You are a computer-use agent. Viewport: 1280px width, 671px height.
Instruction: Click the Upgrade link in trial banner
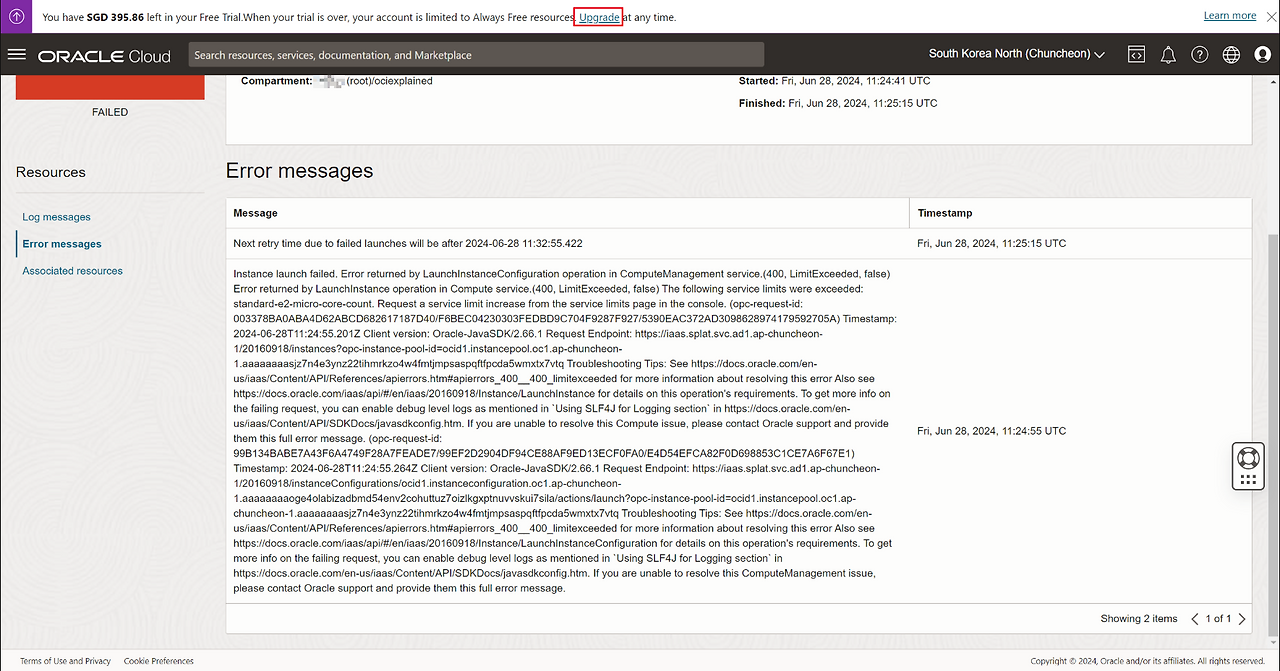pos(599,17)
